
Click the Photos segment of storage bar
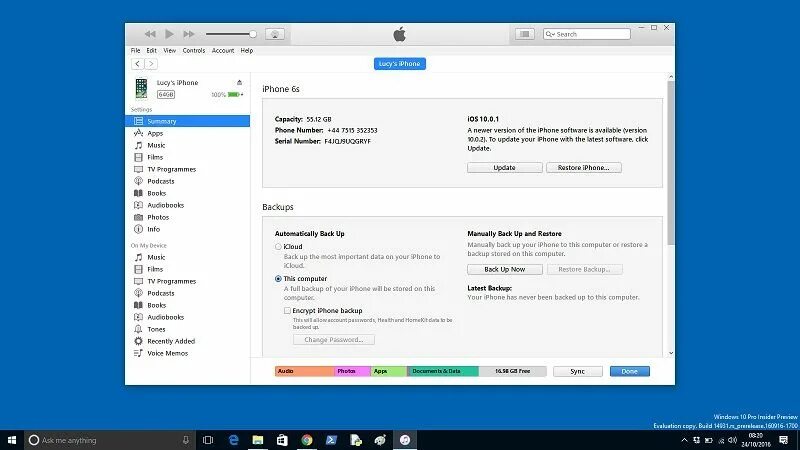(x=352, y=371)
